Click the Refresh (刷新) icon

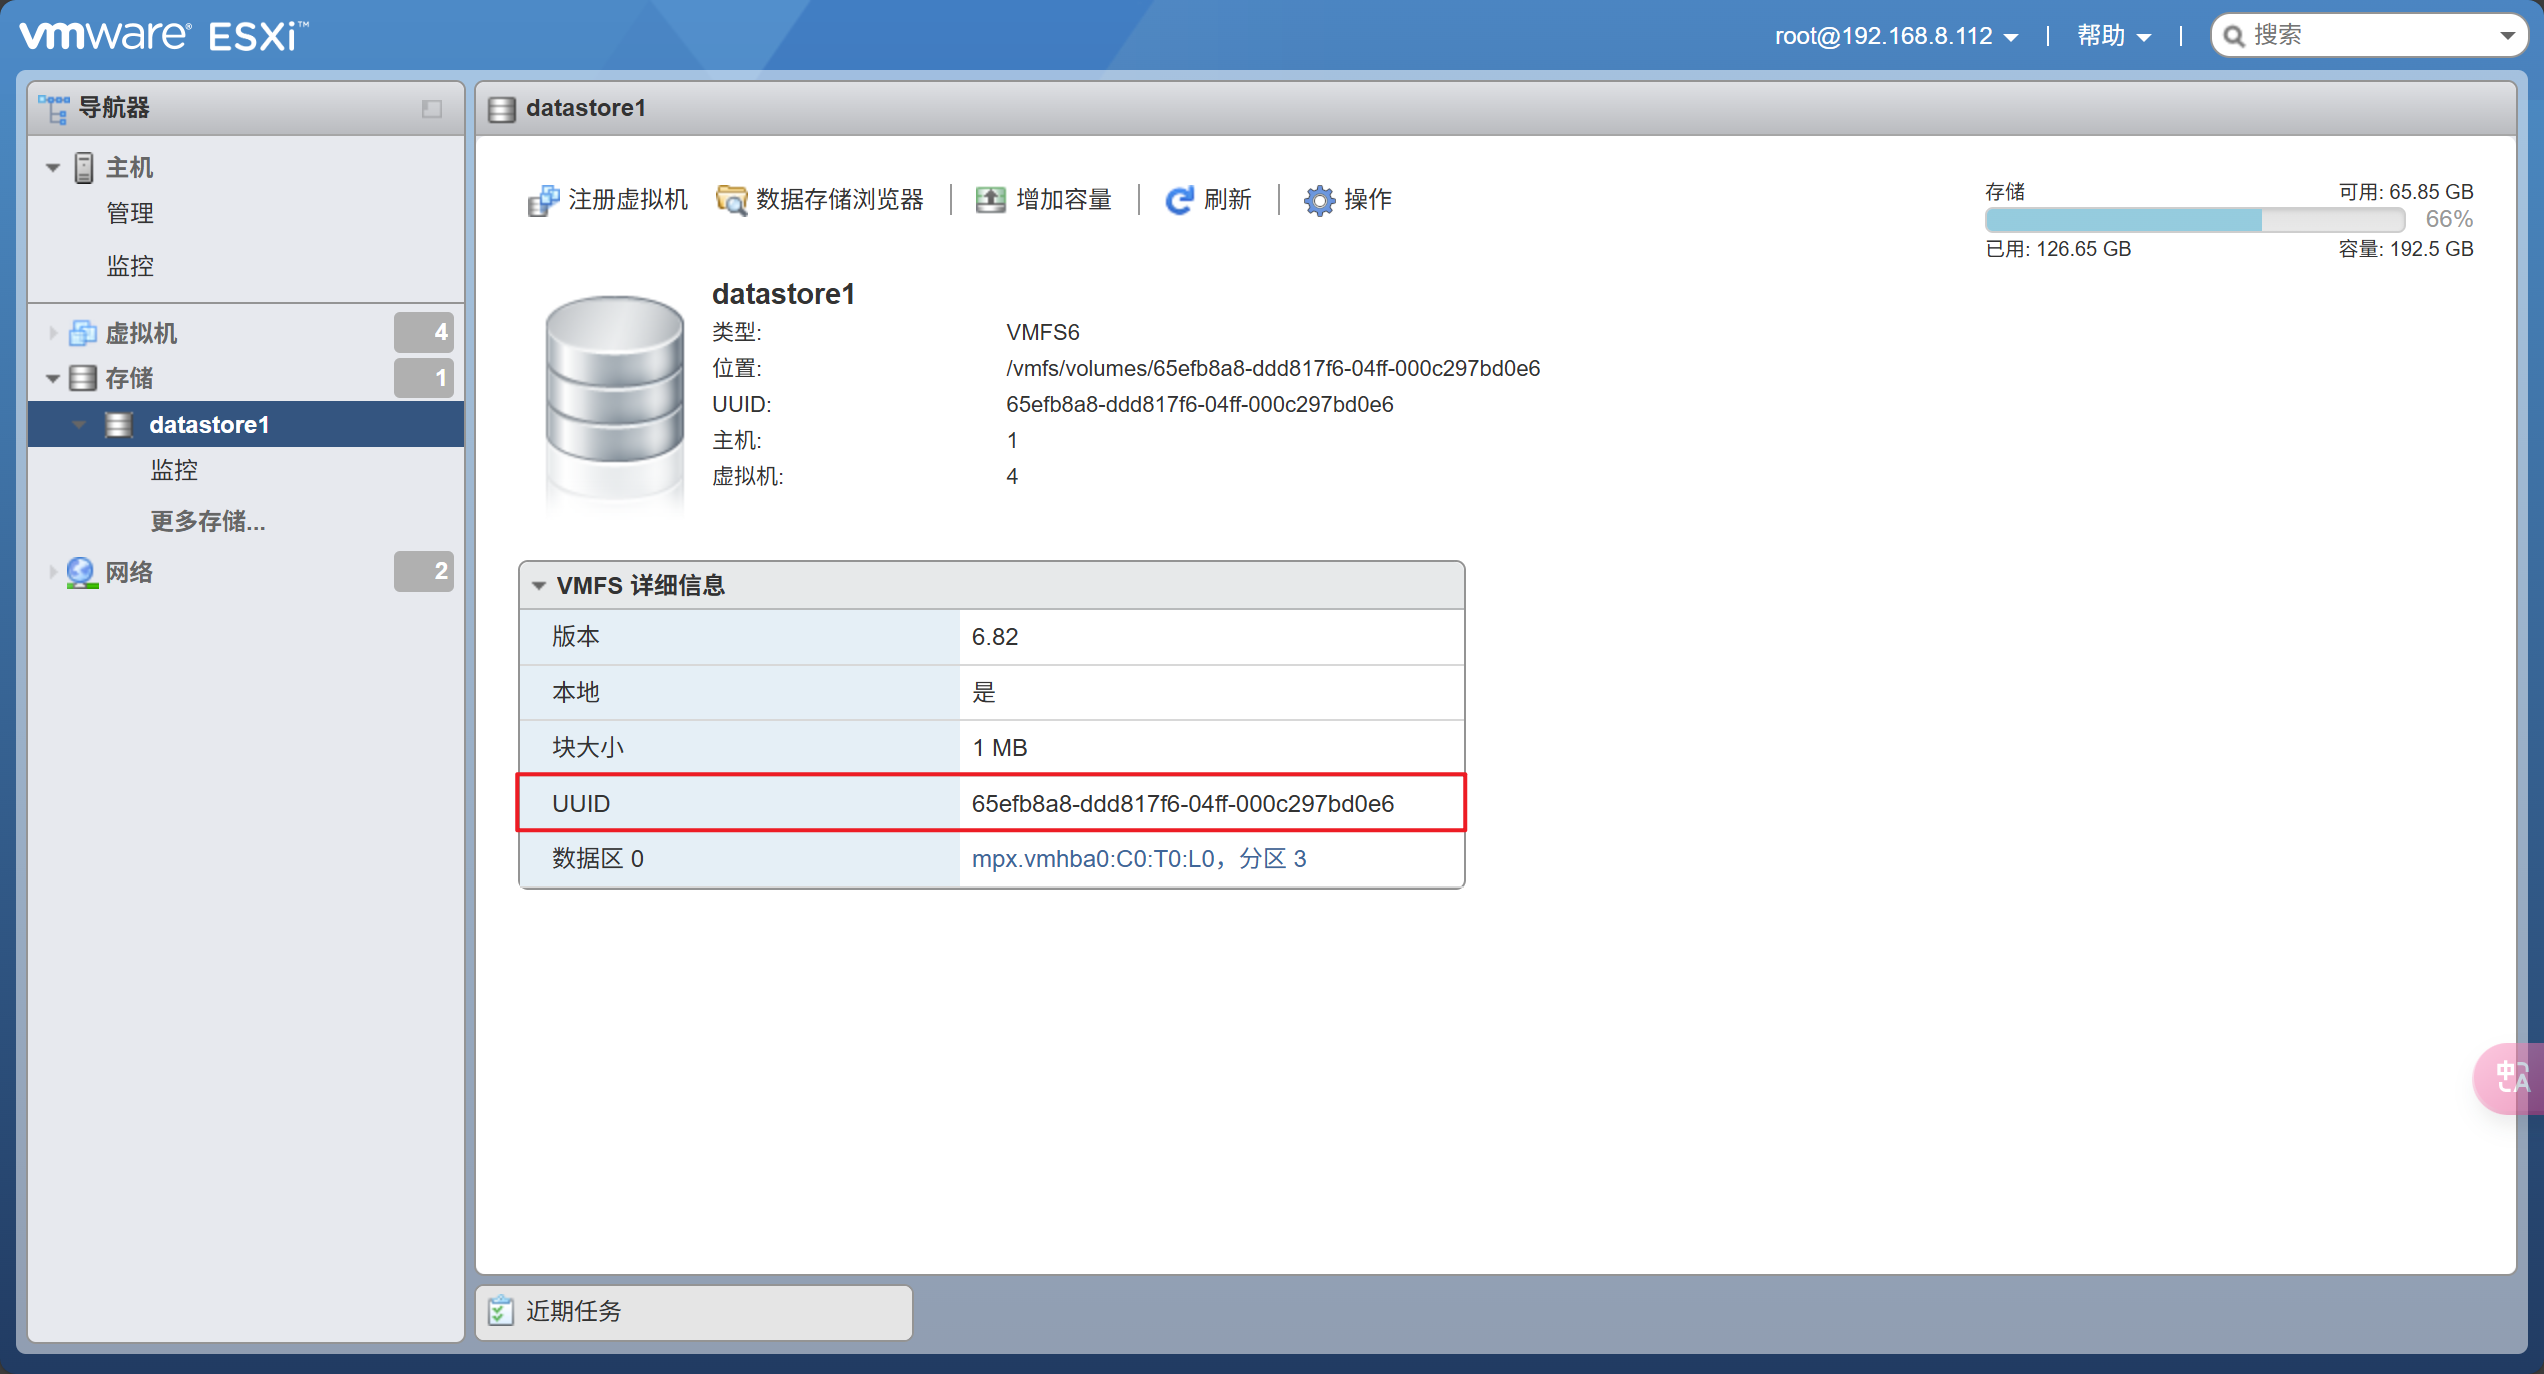pyautogui.click(x=1179, y=200)
